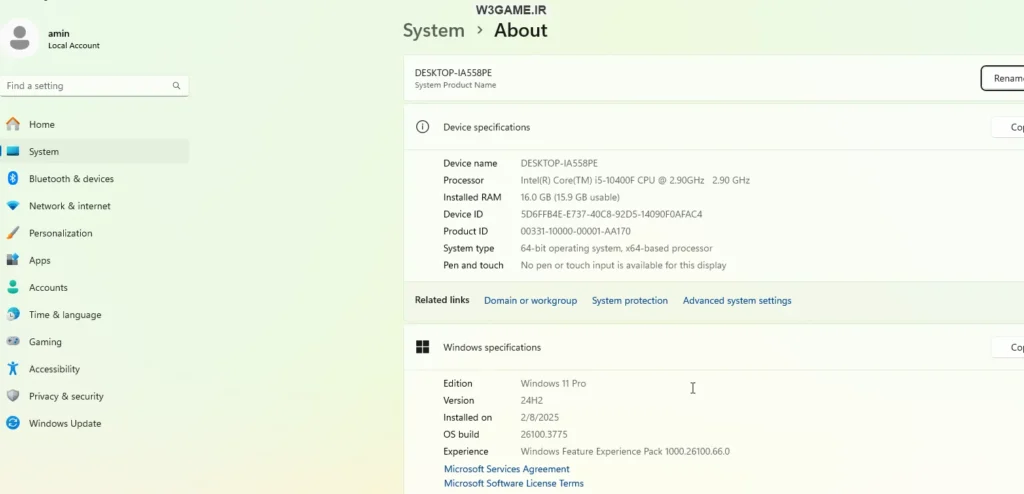The image size is (1024, 494).
Task: Click the Device ID value
Action: [611, 214]
